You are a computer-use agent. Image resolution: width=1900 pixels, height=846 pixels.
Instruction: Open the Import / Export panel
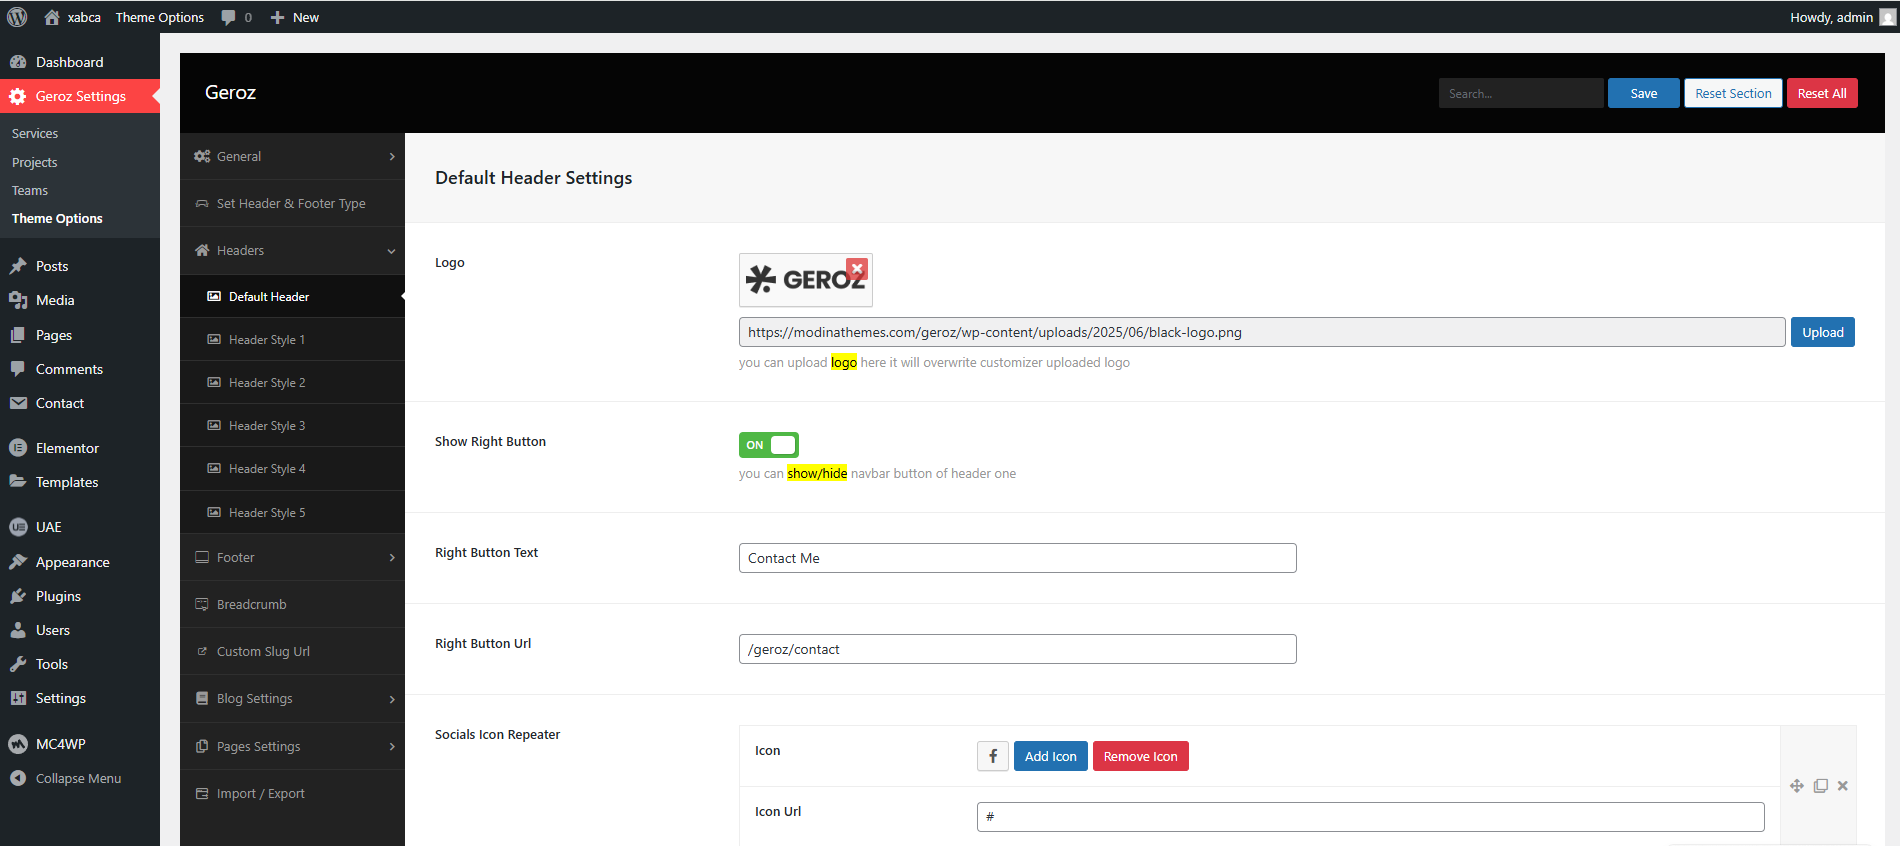click(260, 793)
